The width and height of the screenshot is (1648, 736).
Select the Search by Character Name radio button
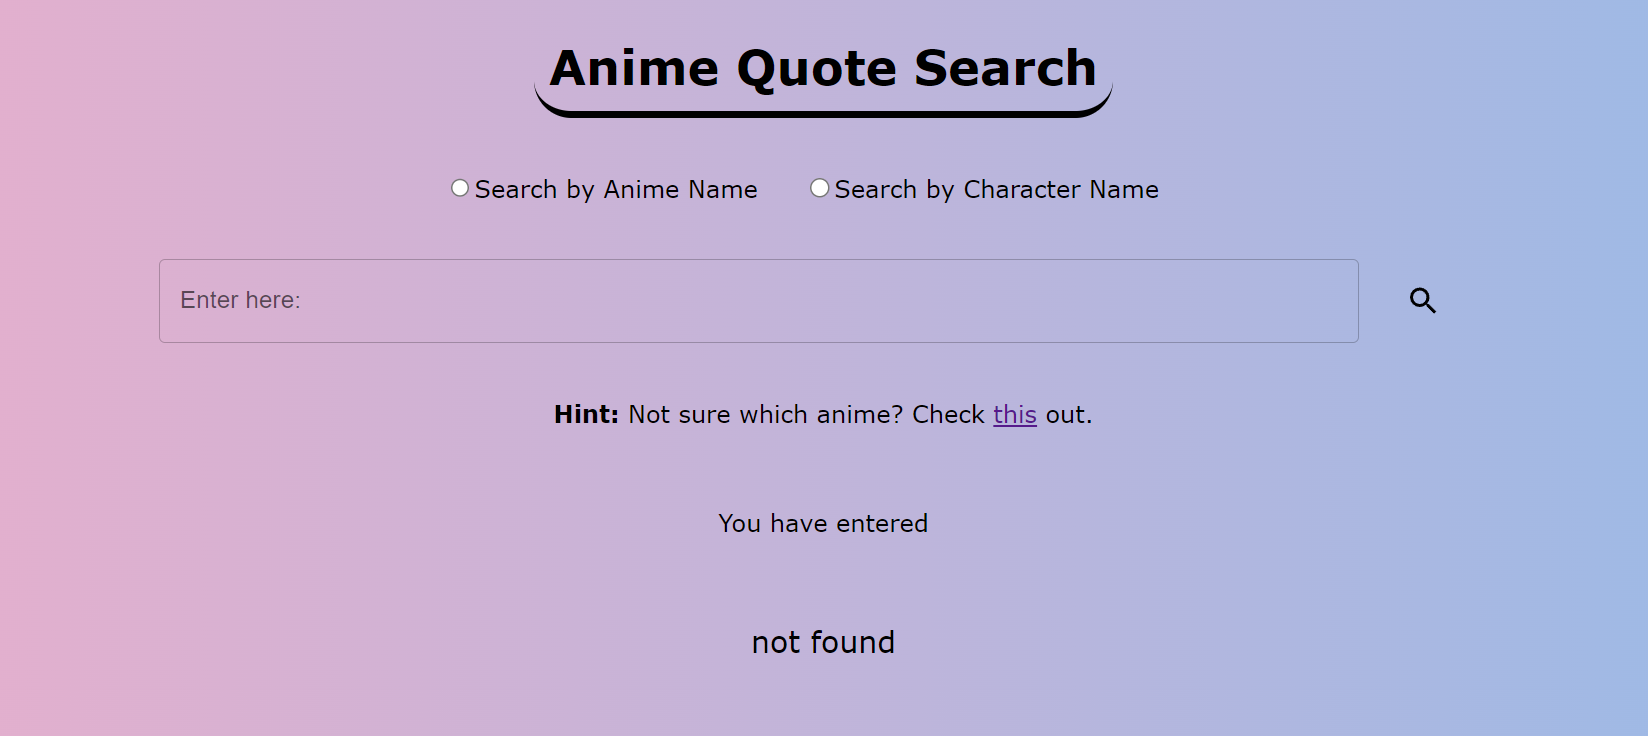819,188
